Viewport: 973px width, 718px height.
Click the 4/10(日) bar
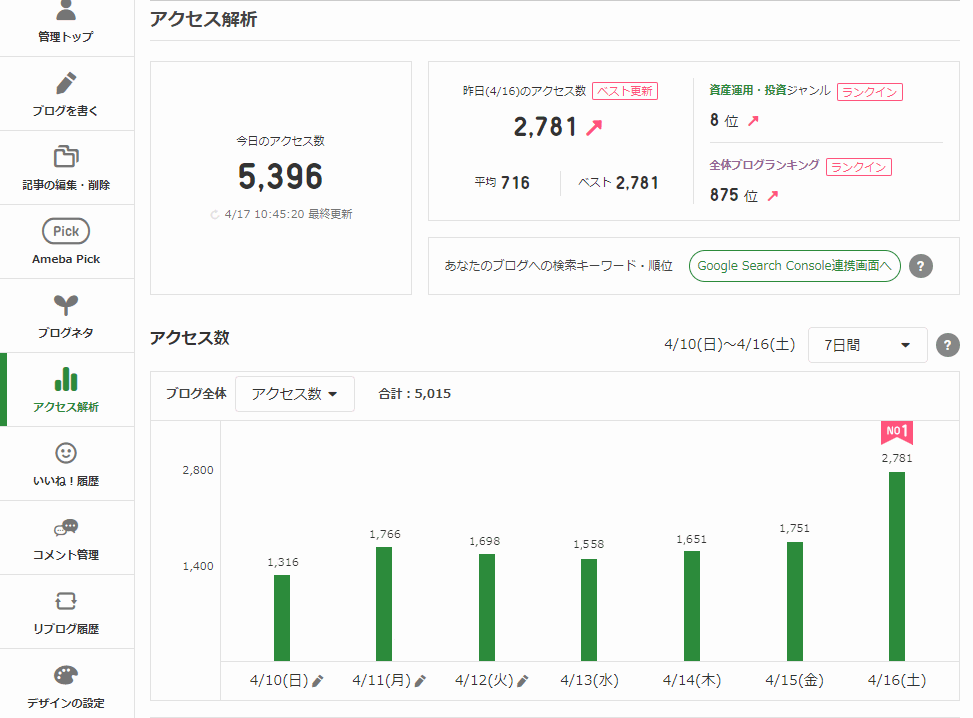pos(282,618)
